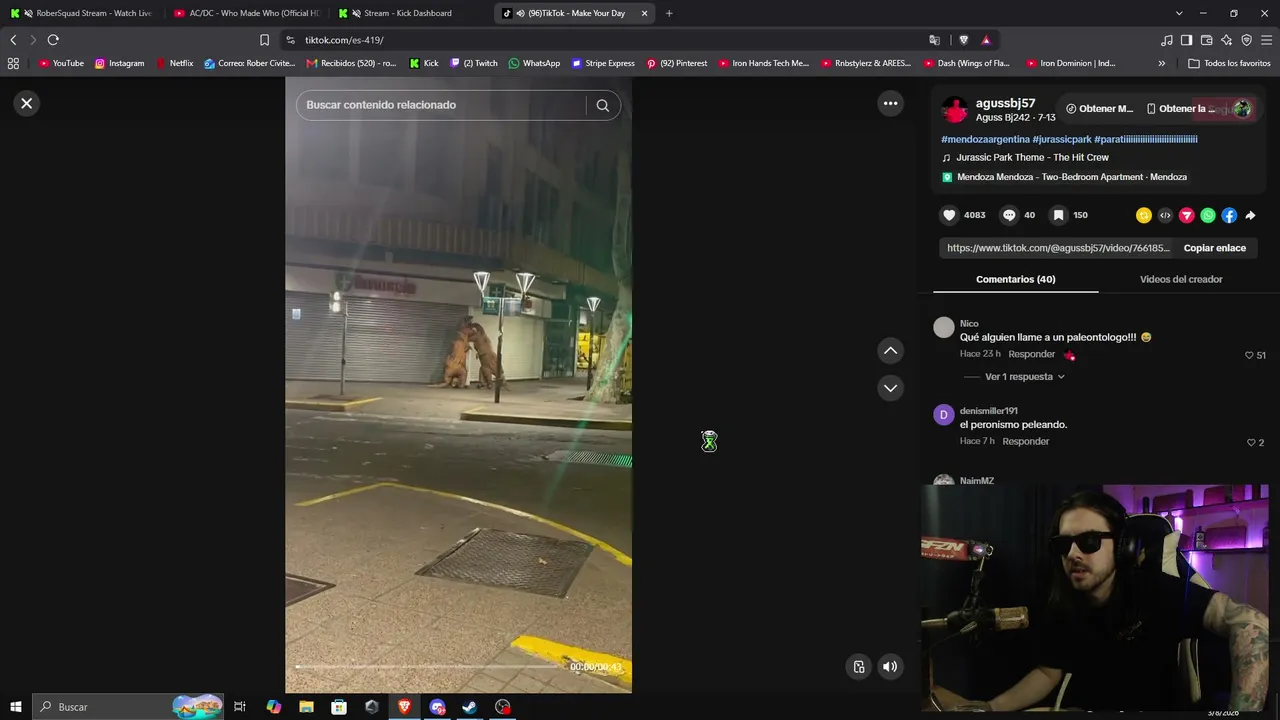Close the TikTok video viewer
Screen dimensions: 1280x720
[27, 103]
